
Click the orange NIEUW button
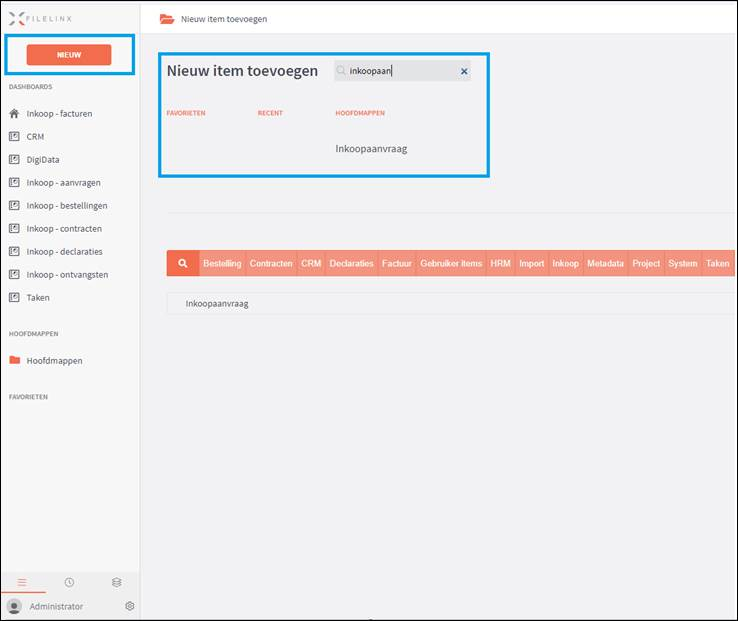(x=69, y=54)
